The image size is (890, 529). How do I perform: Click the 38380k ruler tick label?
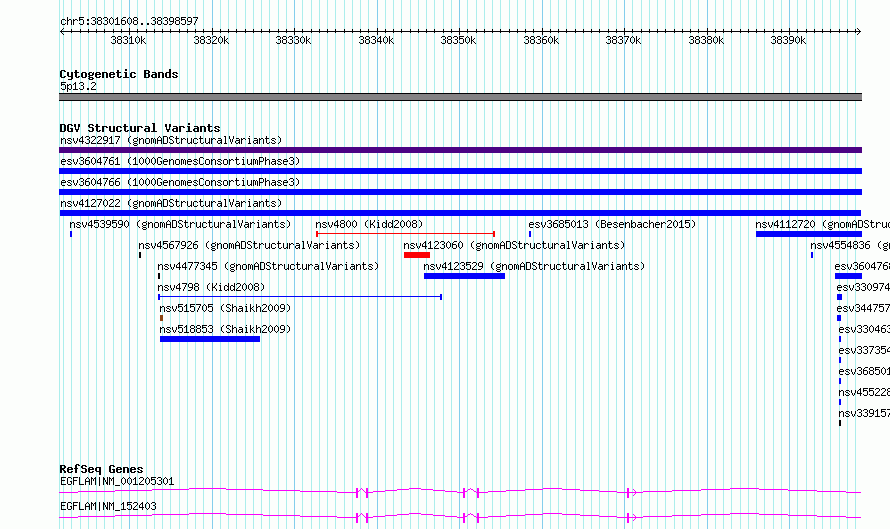[x=706, y=40]
